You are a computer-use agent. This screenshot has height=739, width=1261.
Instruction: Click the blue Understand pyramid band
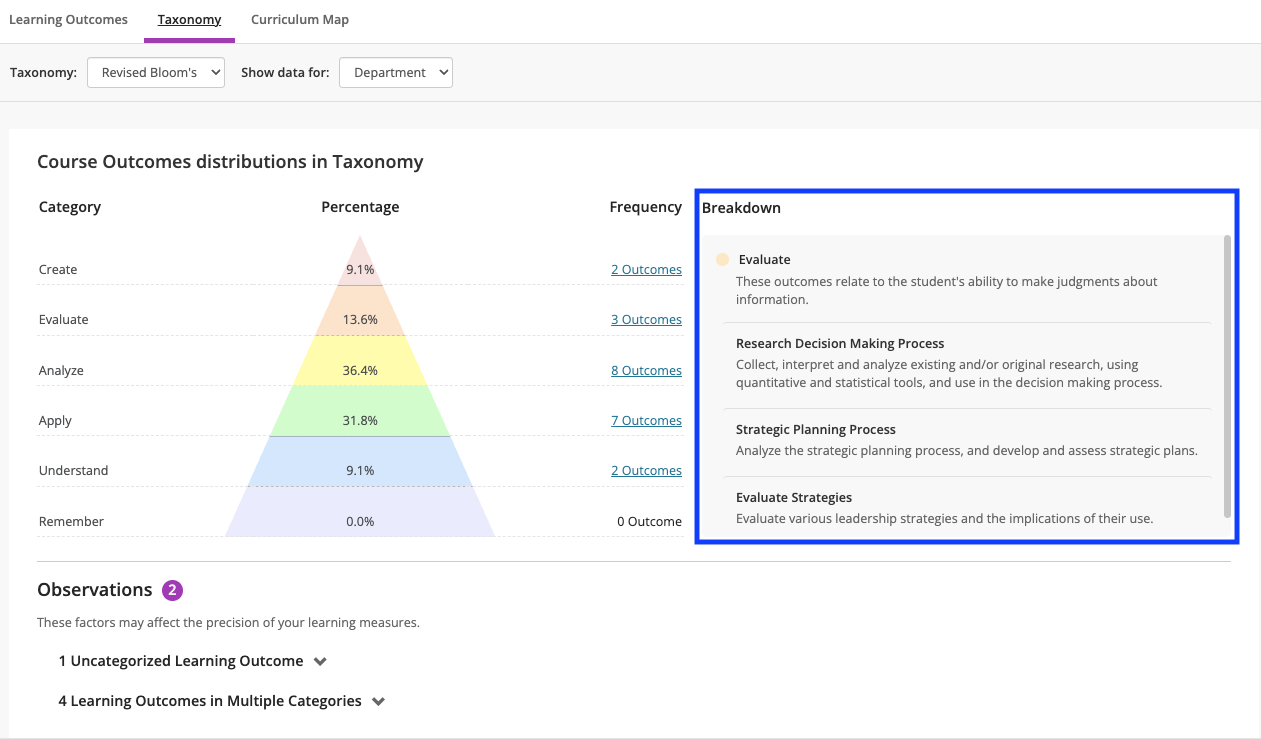click(x=360, y=461)
